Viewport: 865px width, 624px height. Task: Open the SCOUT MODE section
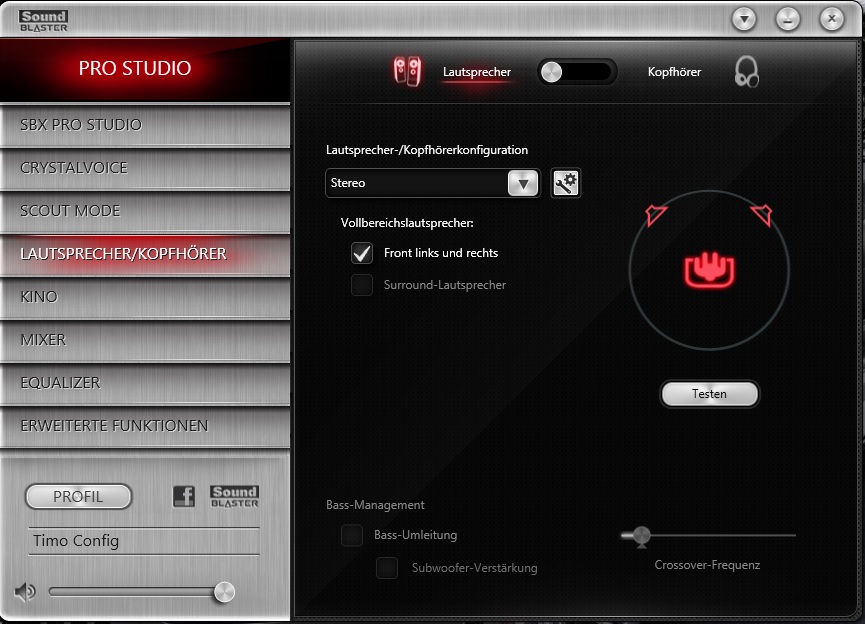(x=145, y=211)
